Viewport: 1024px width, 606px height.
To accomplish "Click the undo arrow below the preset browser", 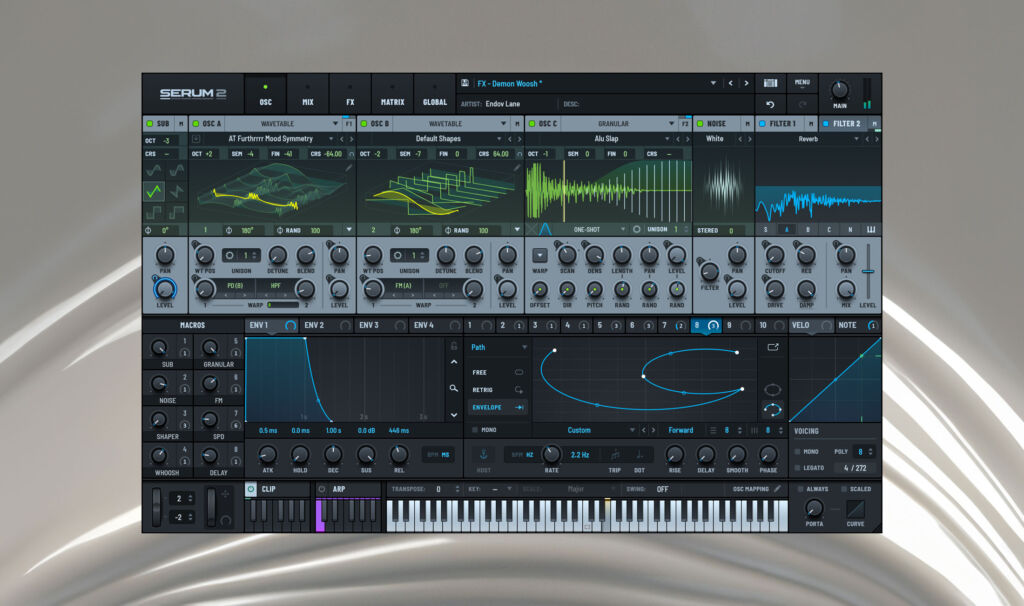I will (770, 104).
